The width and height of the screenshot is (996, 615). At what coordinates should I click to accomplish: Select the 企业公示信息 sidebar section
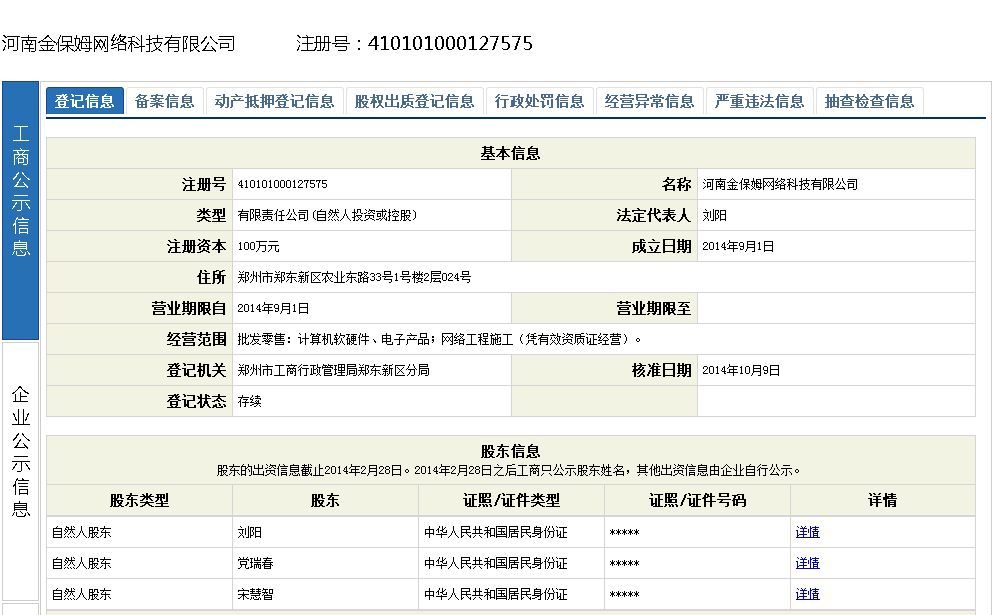tap(20, 470)
